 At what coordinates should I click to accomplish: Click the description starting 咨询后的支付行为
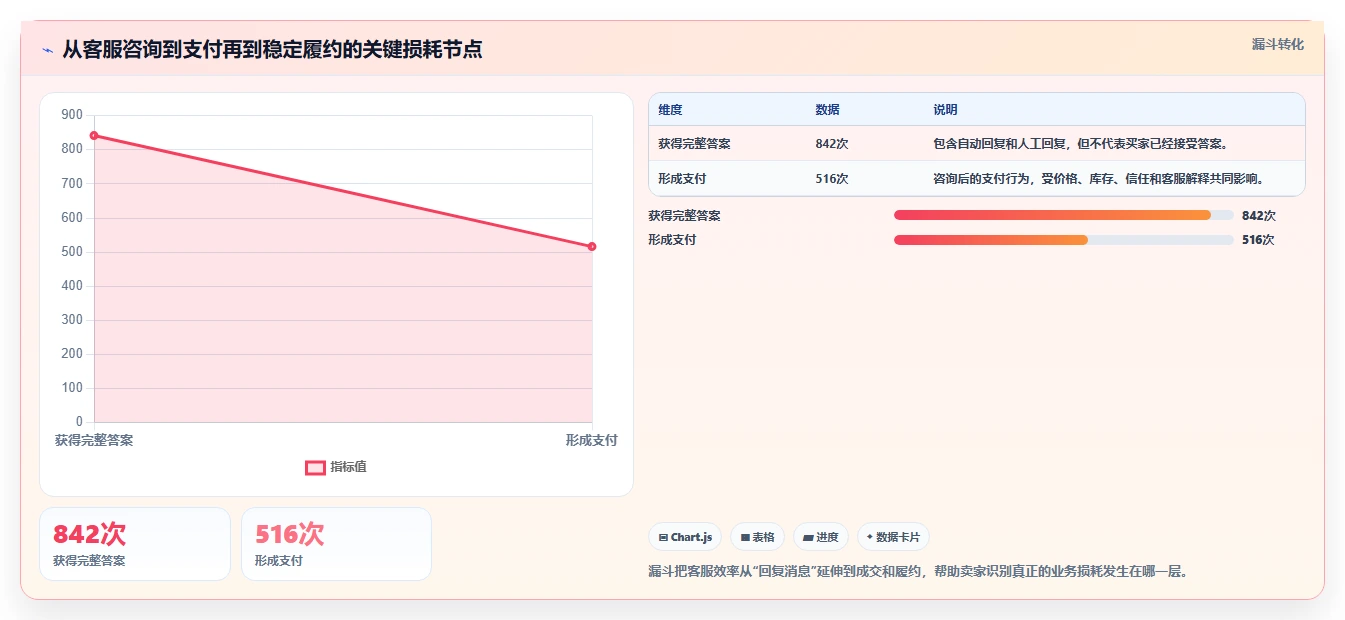tap(1099, 179)
